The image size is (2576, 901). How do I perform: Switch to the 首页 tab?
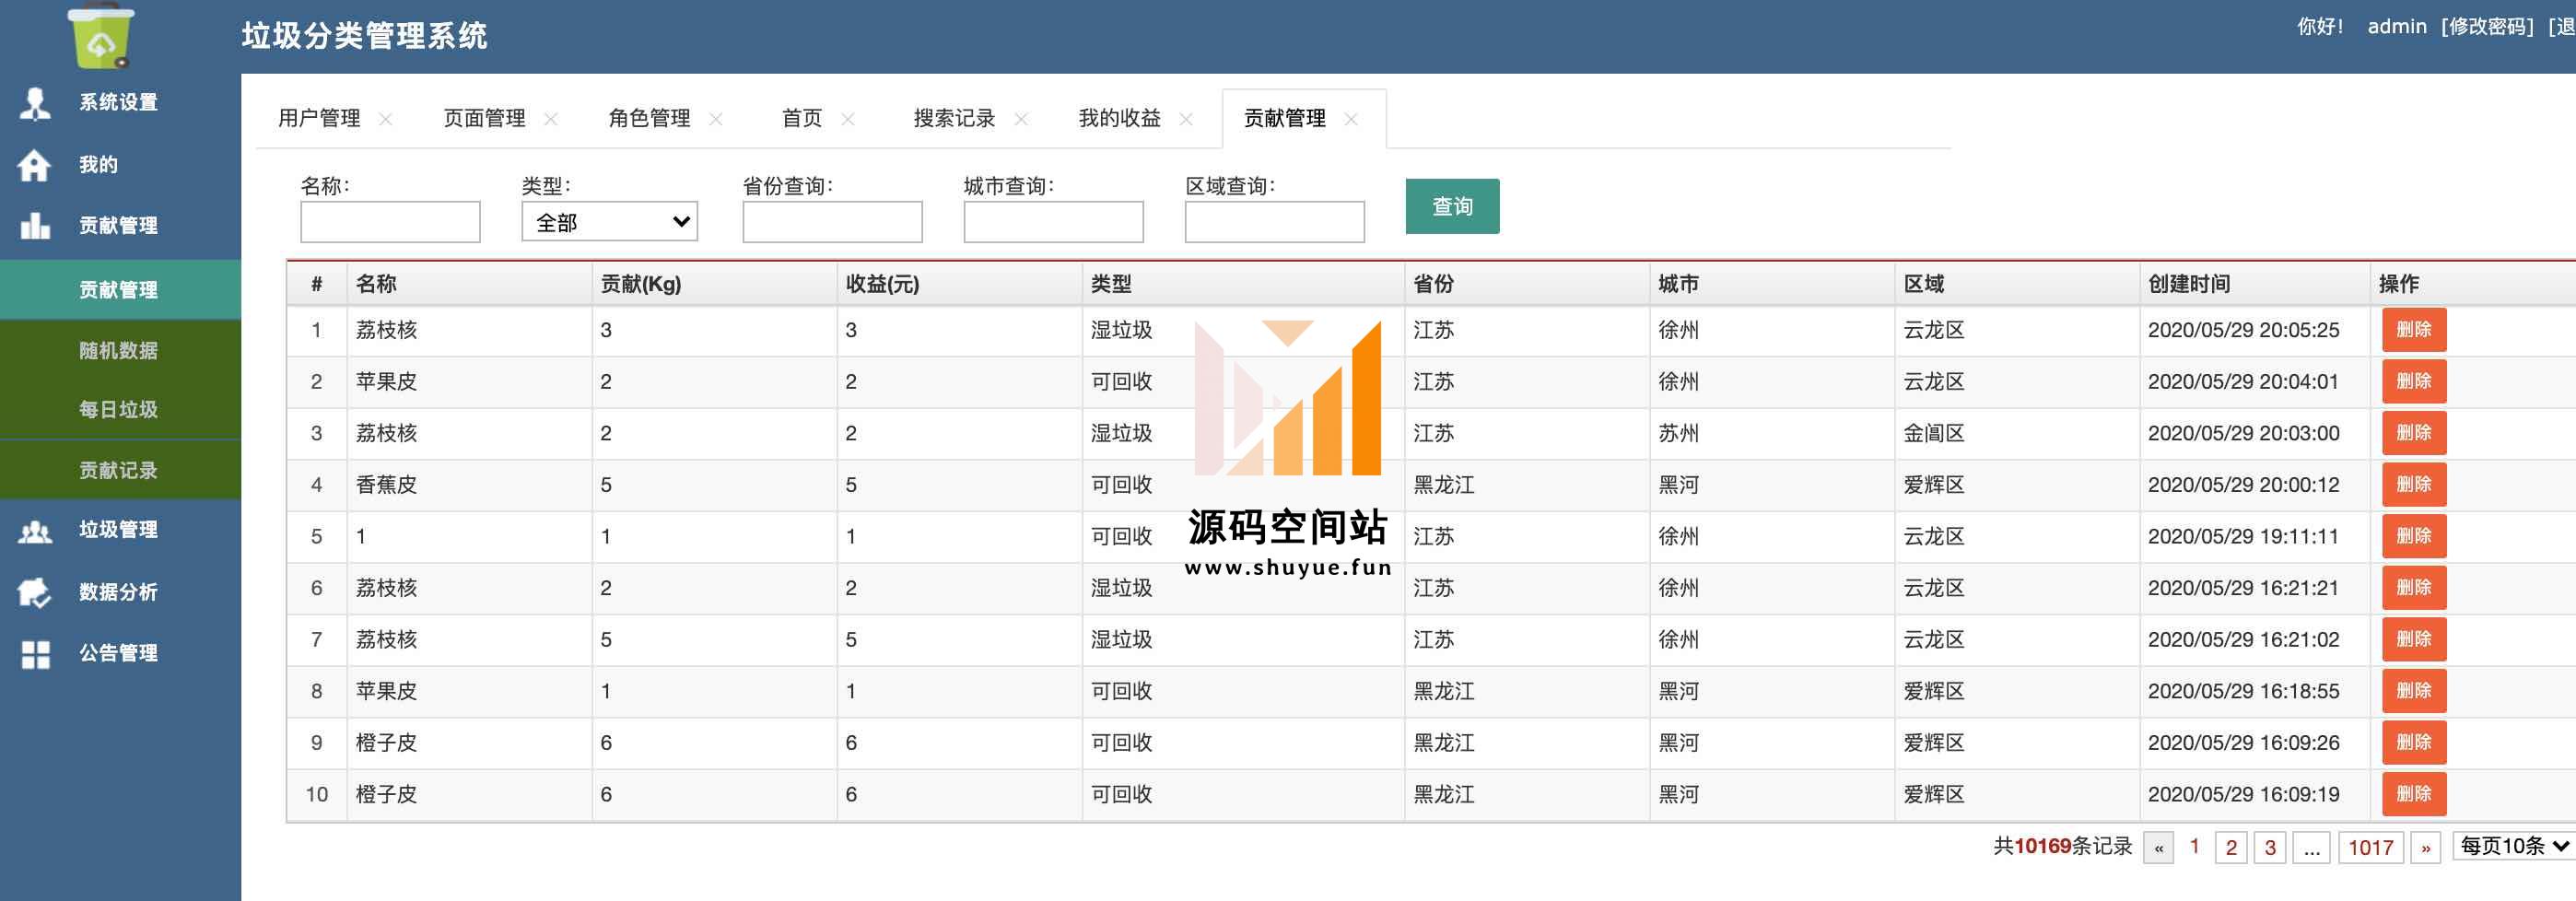click(802, 118)
